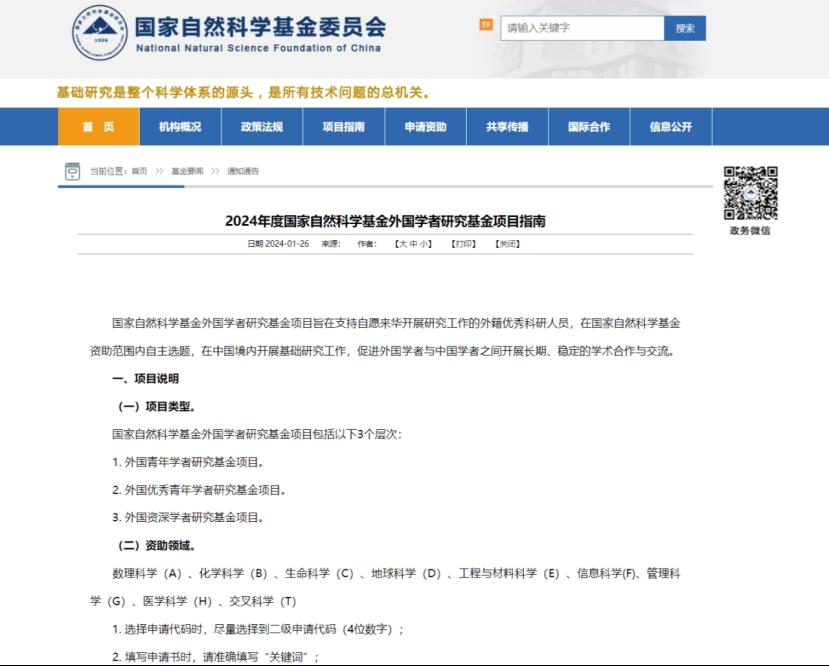Follow the 基金要闻 breadcrumb link
The height and width of the screenshot is (666, 829).
(x=187, y=172)
